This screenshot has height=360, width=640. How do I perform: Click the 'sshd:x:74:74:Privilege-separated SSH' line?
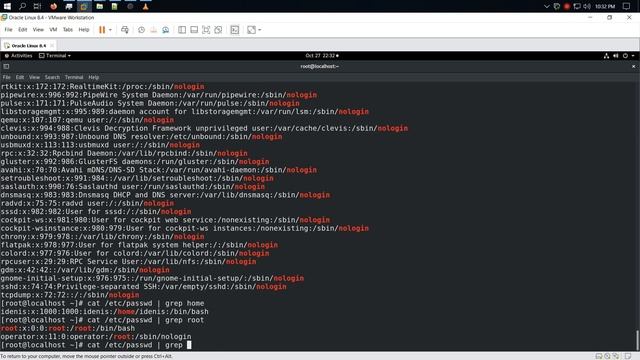pyautogui.click(x=143, y=287)
